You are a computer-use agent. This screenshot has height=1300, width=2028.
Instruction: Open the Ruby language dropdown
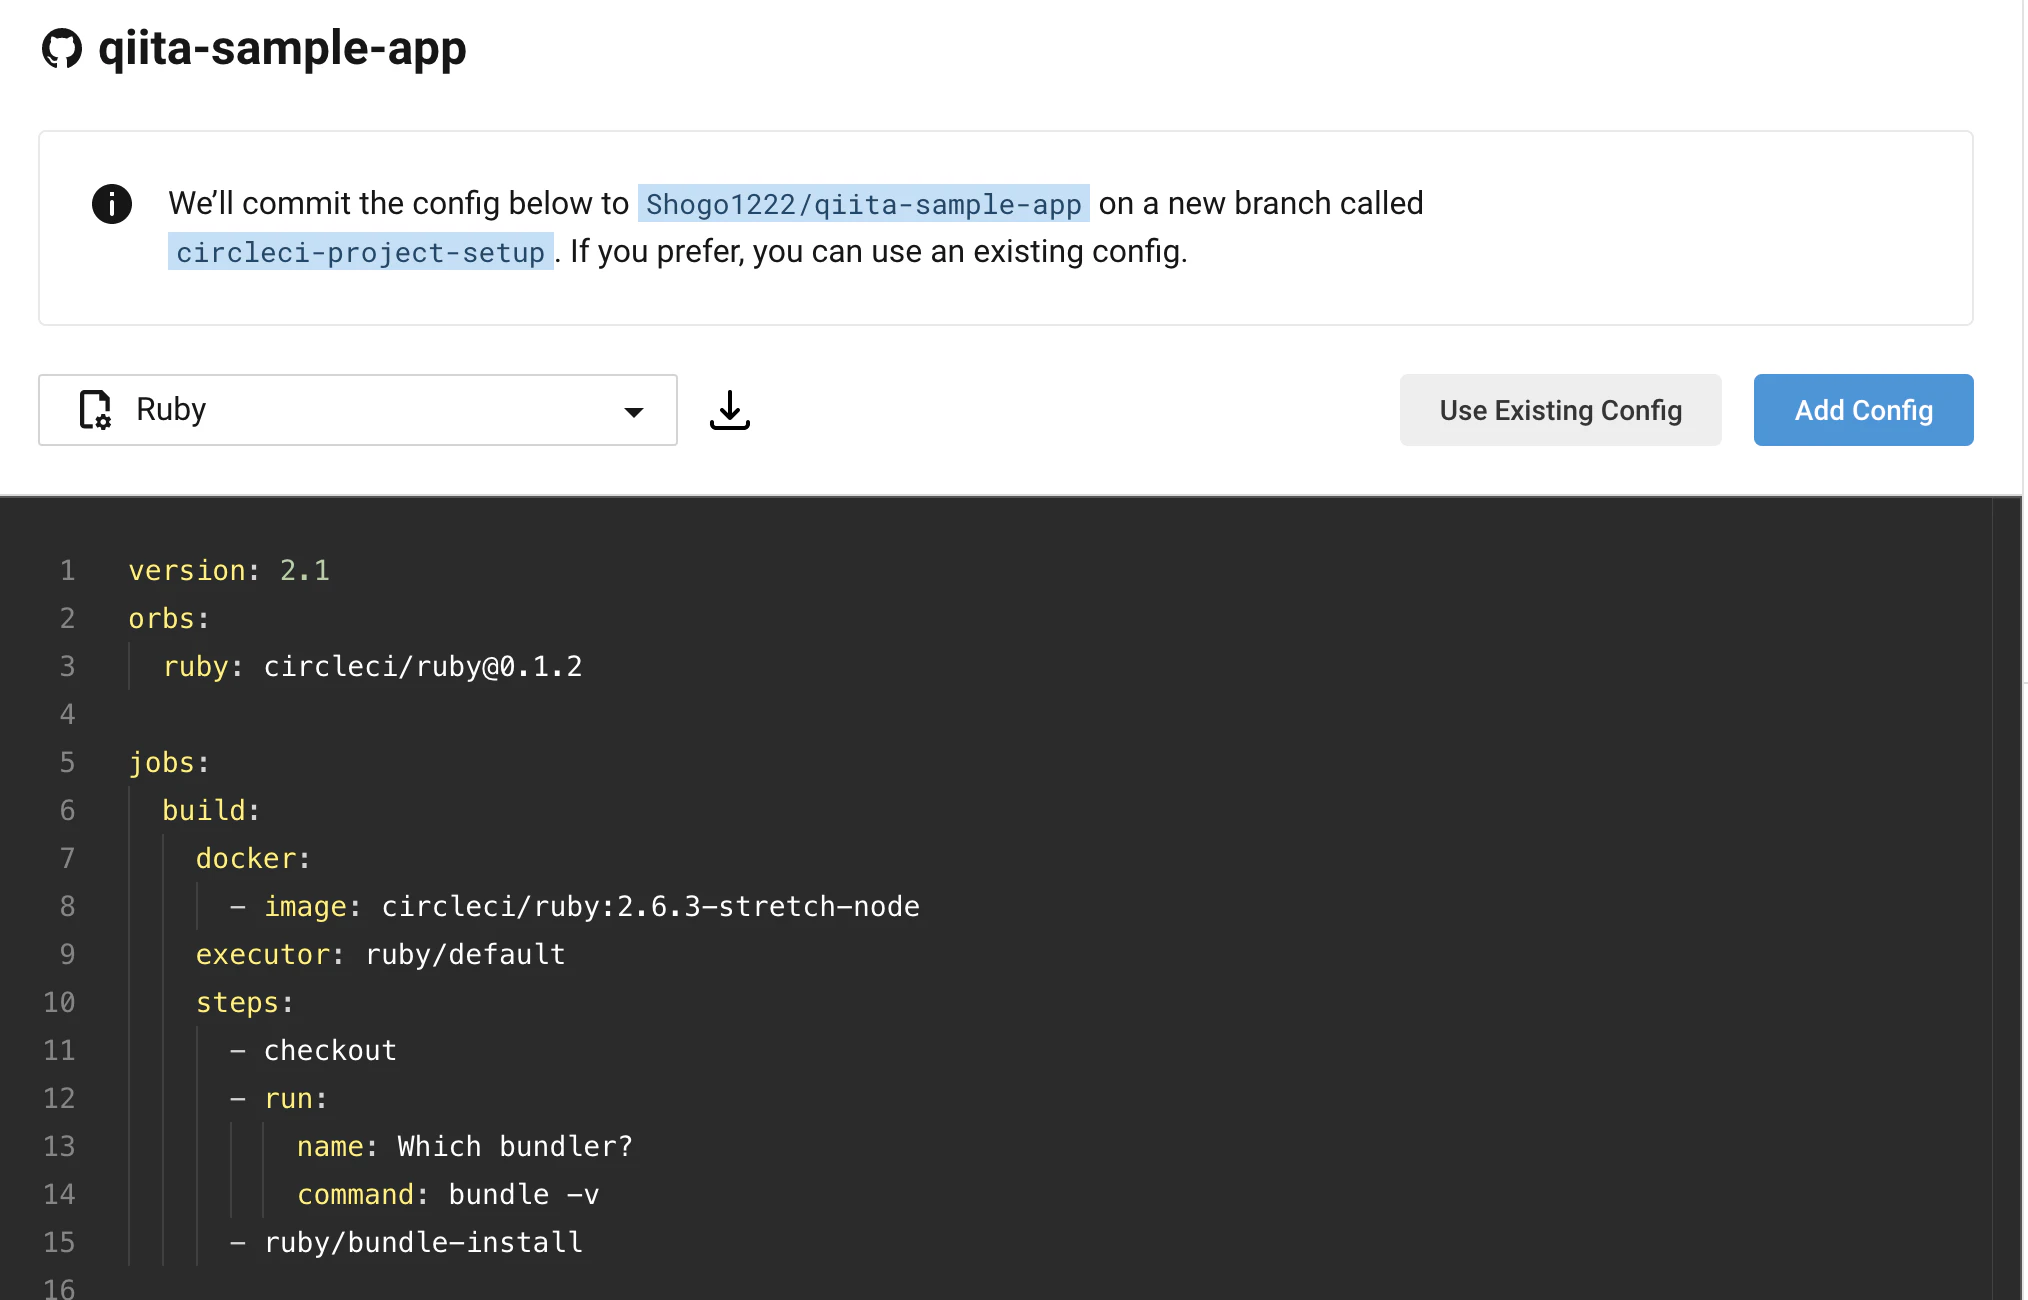tap(358, 410)
